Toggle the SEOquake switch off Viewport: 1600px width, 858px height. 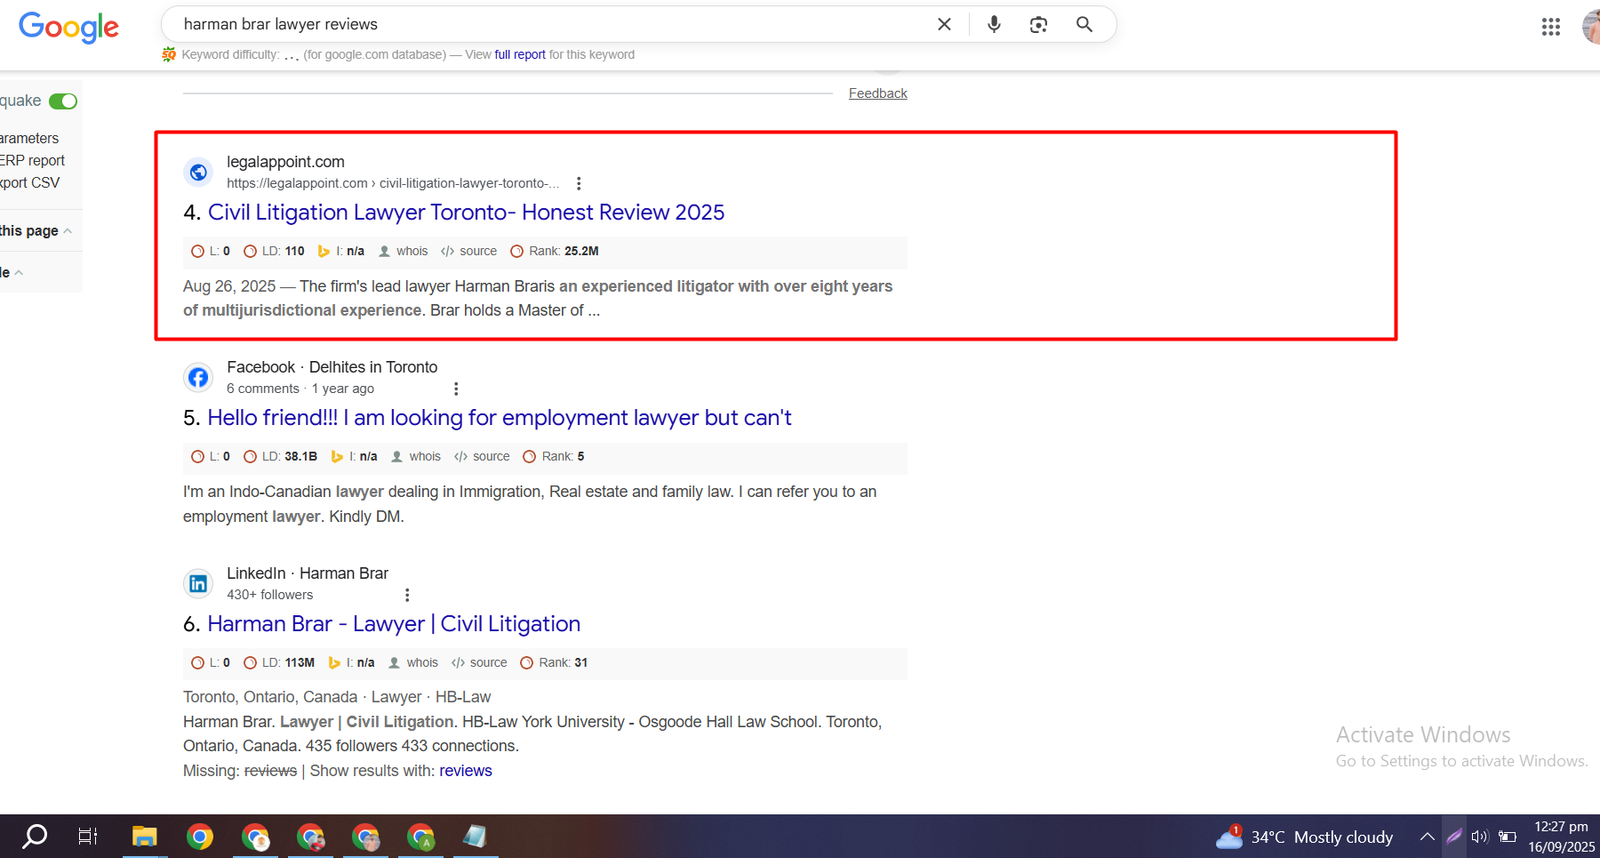pyautogui.click(x=63, y=101)
